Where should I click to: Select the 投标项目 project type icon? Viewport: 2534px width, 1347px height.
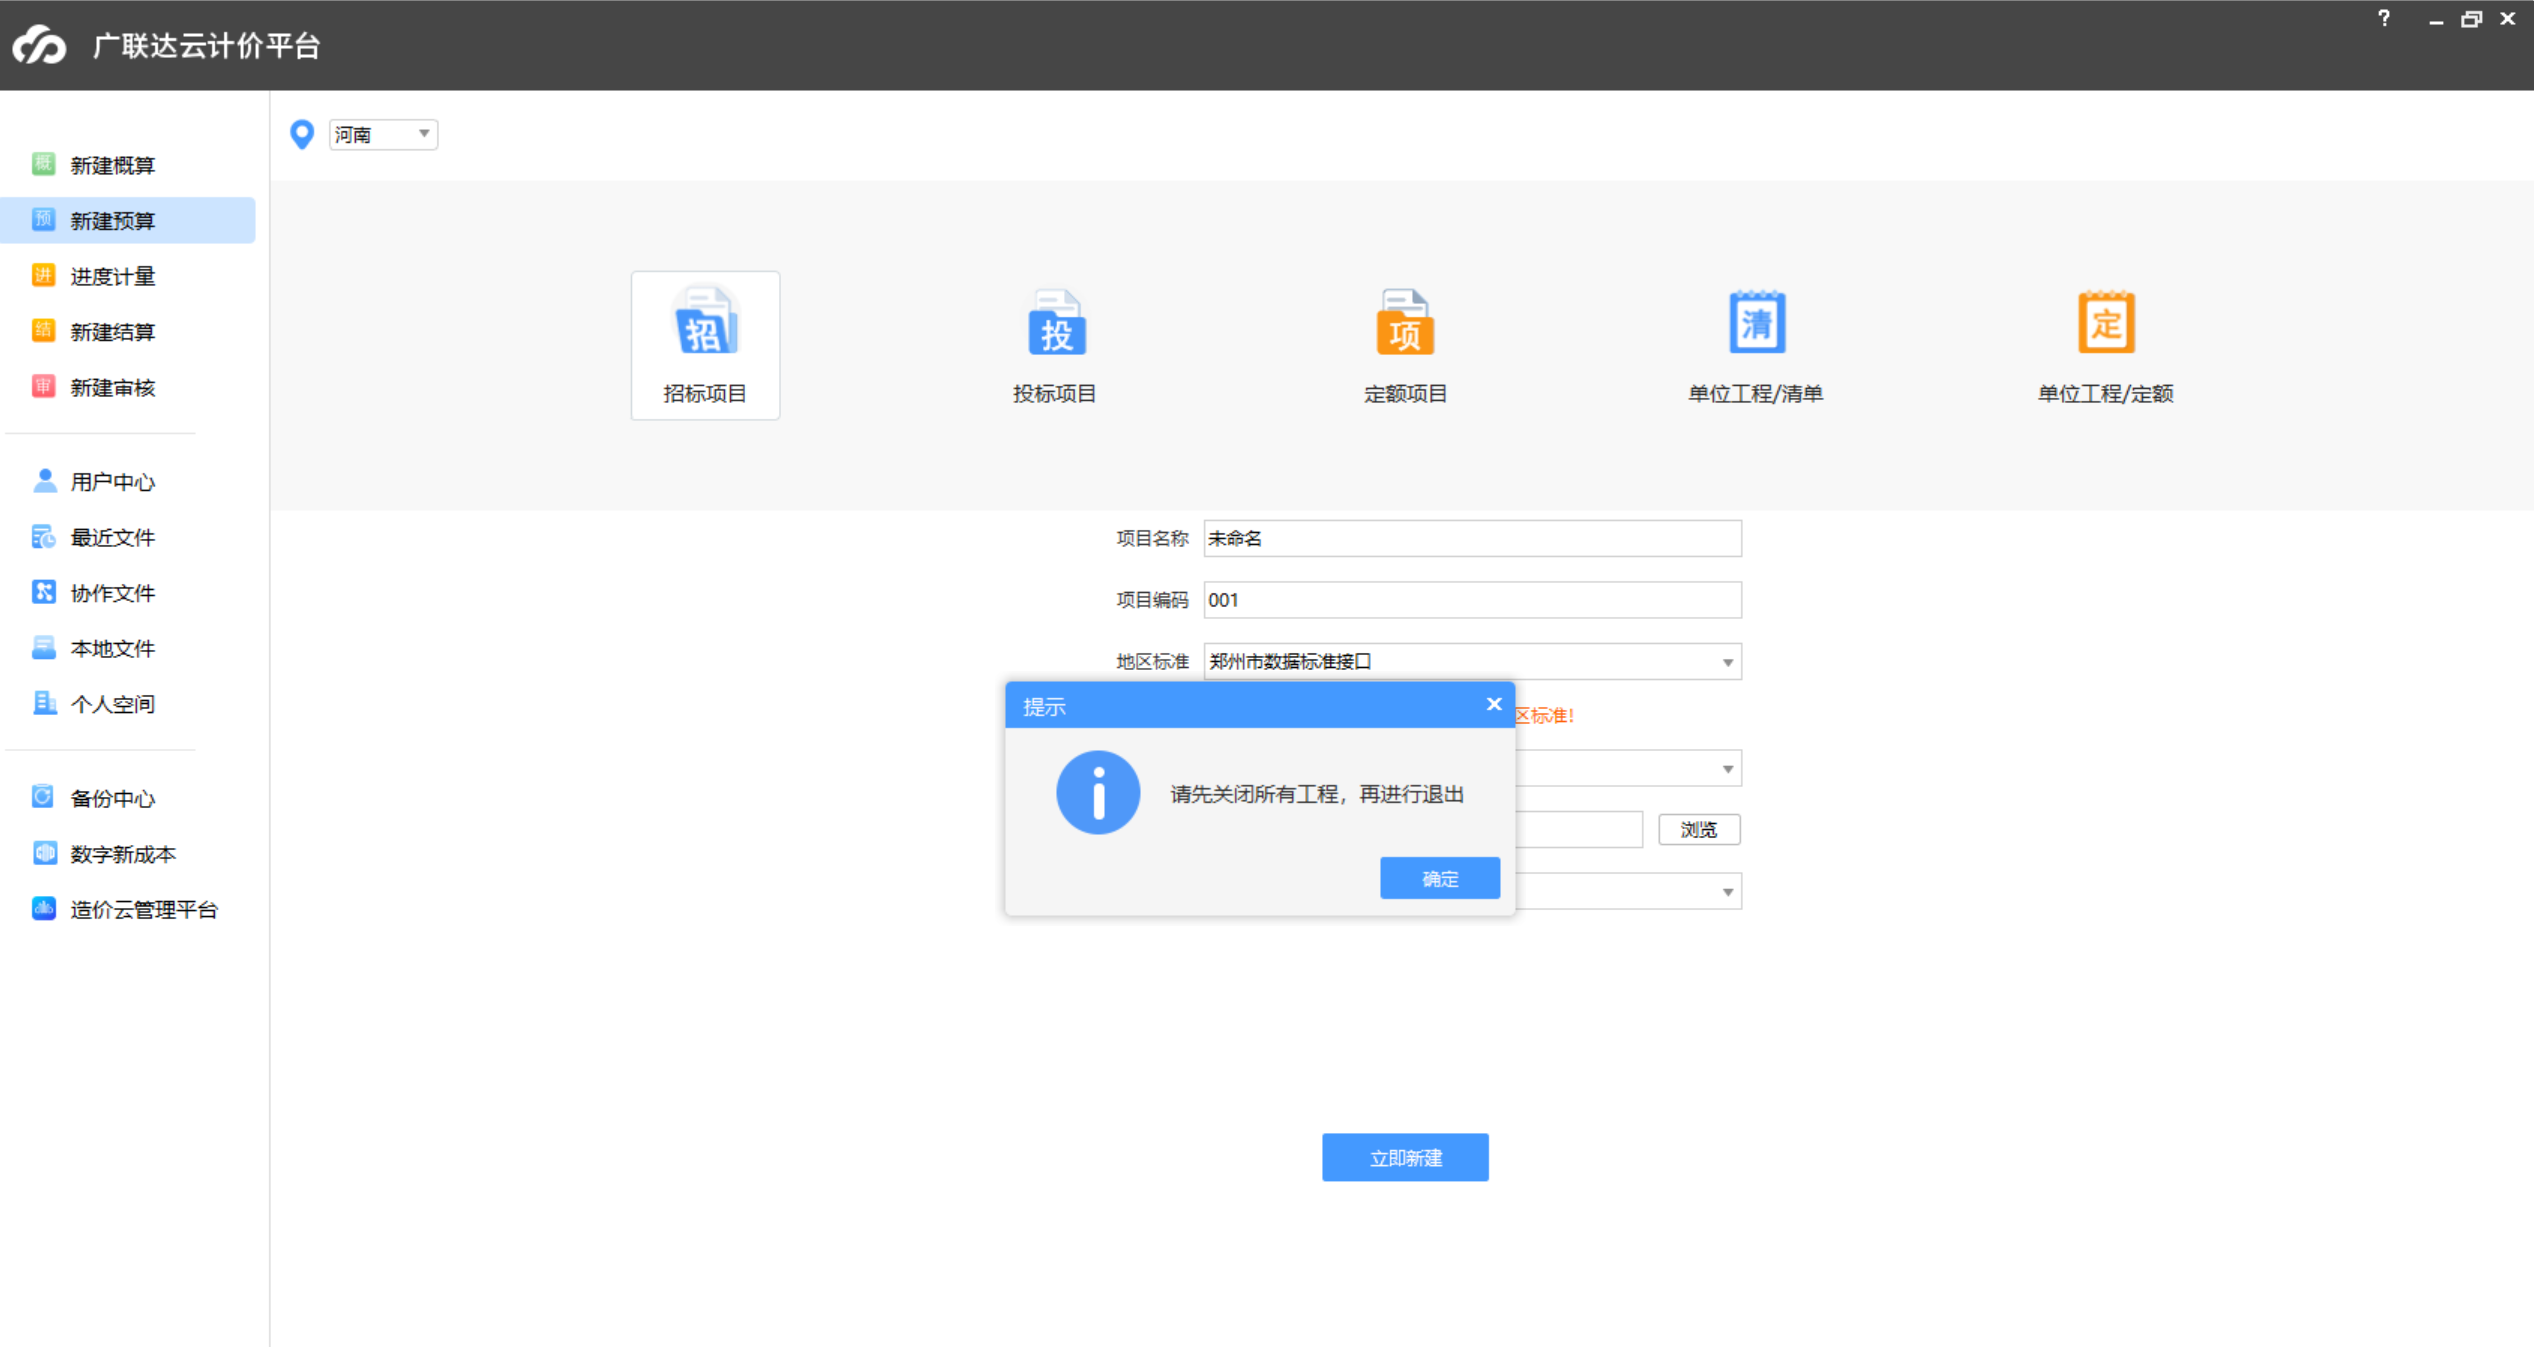click(1056, 322)
